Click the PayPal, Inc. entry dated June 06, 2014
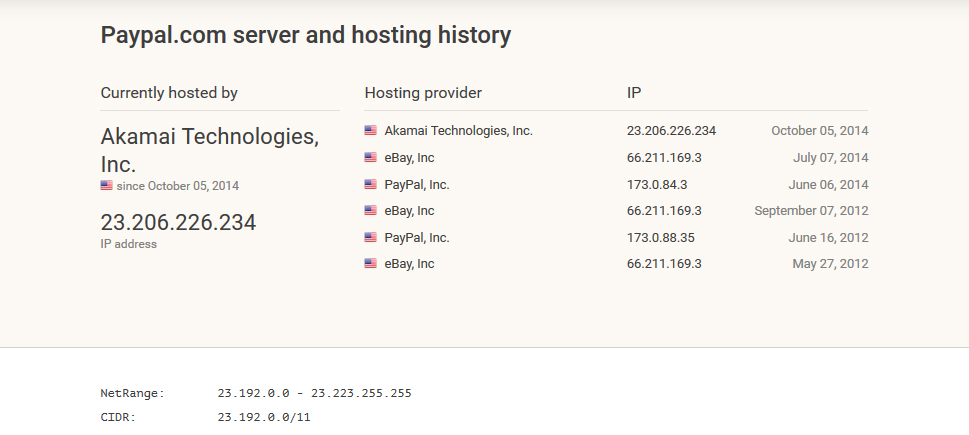The height and width of the screenshot is (435, 969). point(417,184)
